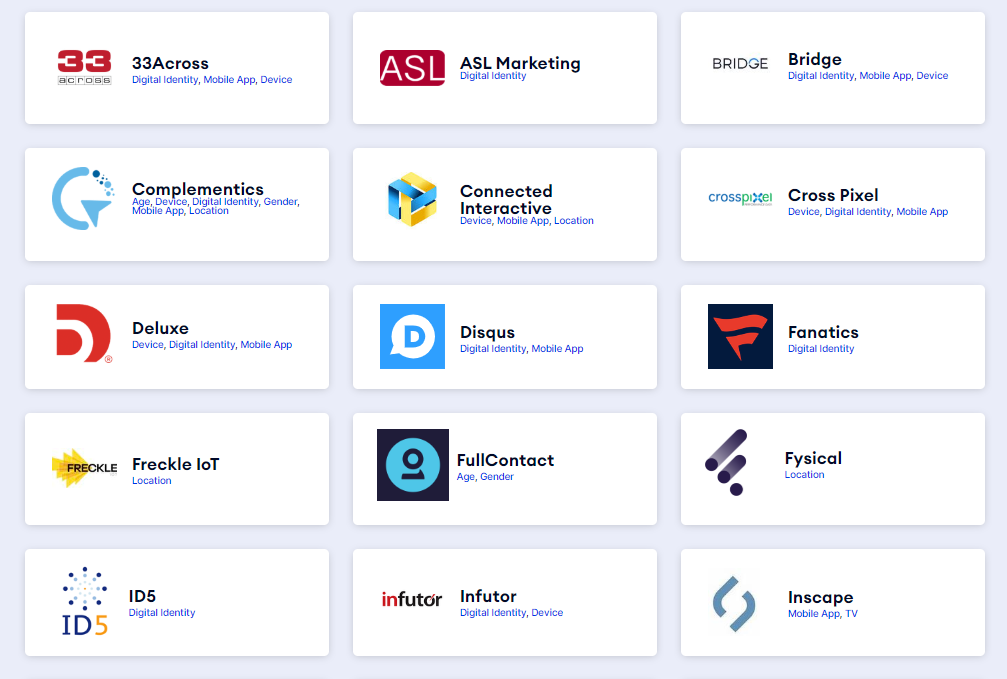Select Connected Interactive tags 'Device, Mobile App, Location'

(x=527, y=220)
